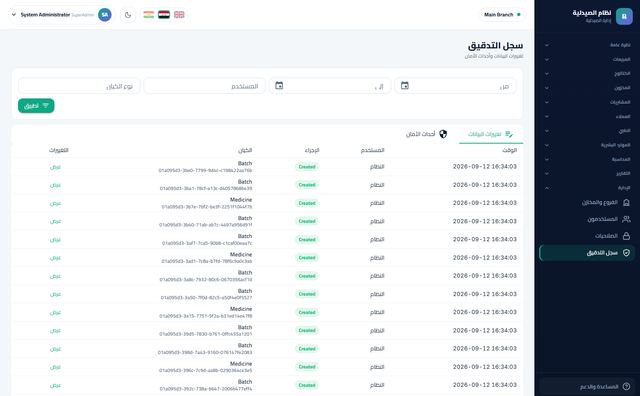
Task: Expand the المشتريات purchases sidebar section
Action: point(587,102)
